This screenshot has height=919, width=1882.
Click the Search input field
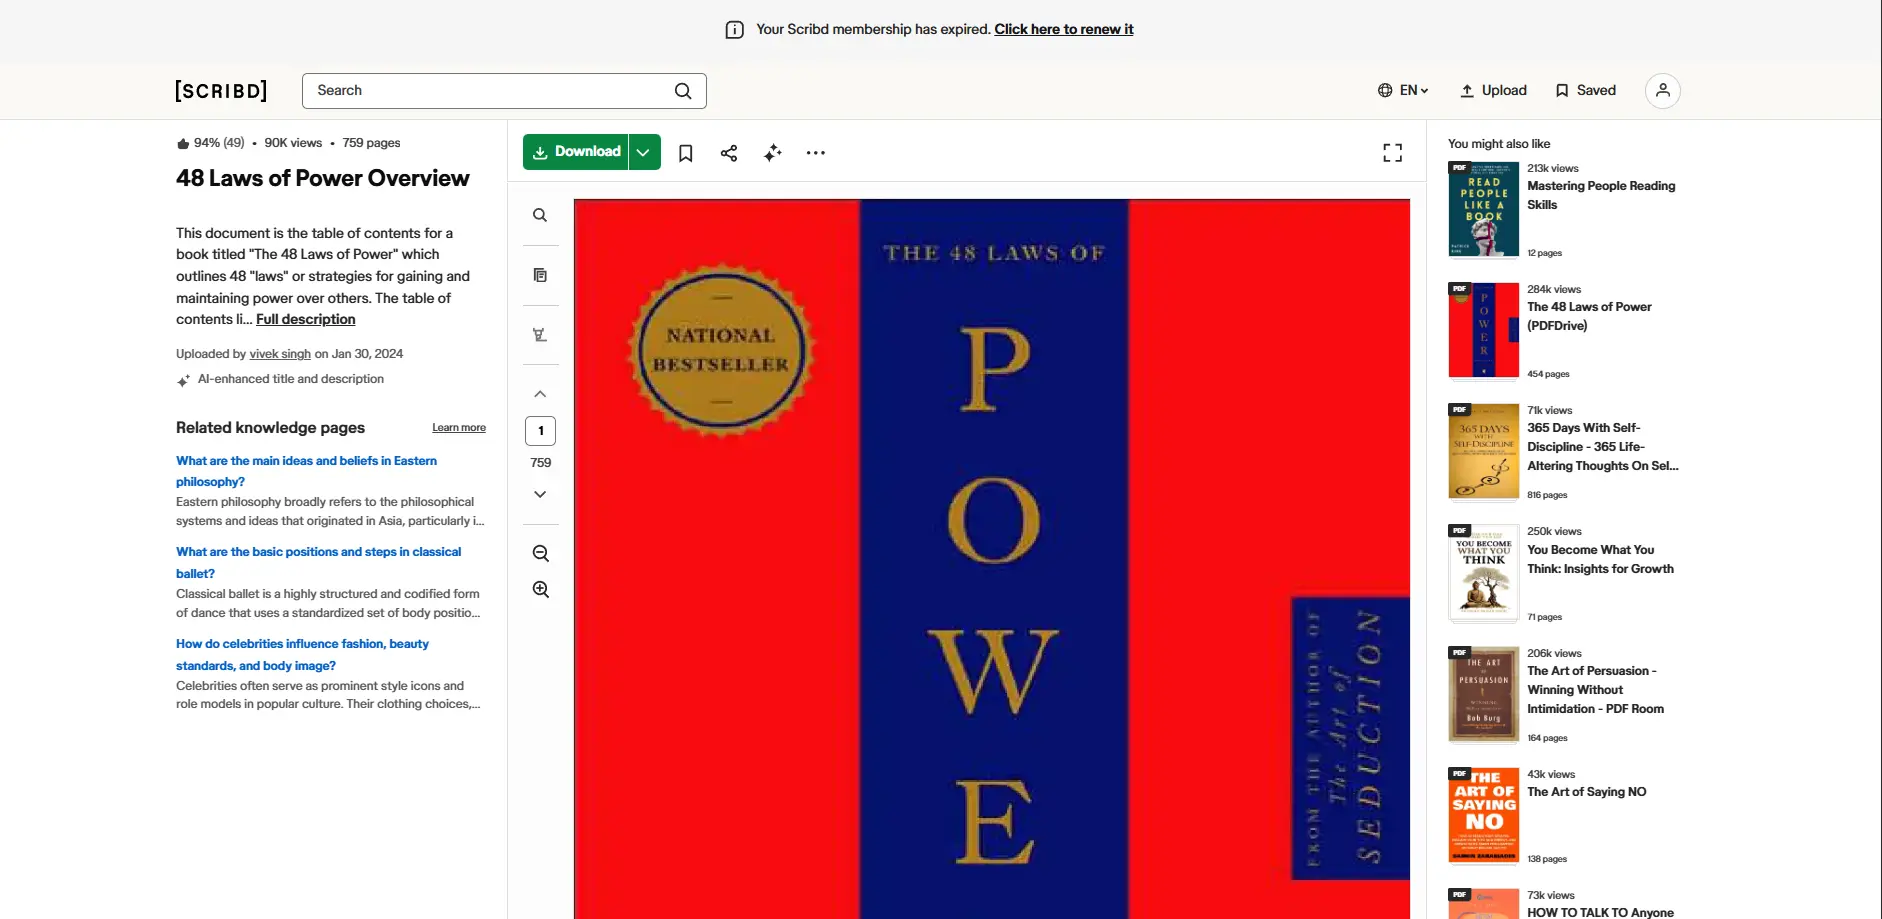pyautogui.click(x=504, y=91)
